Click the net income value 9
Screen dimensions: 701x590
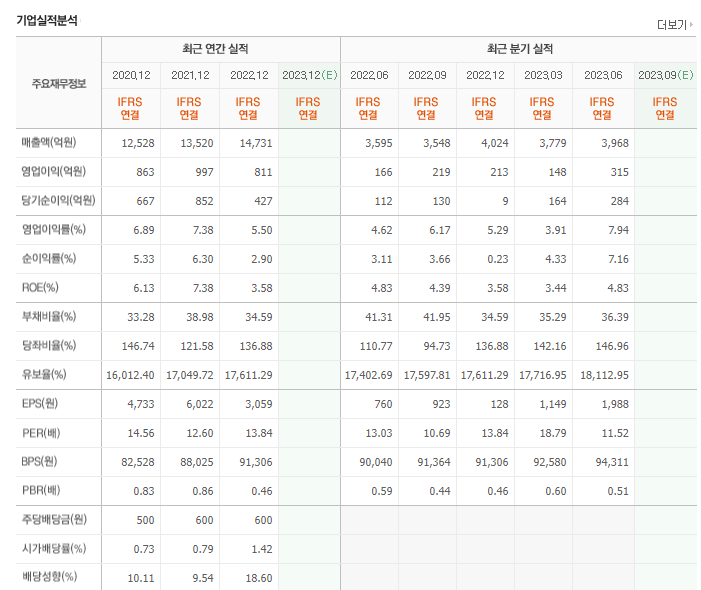click(x=505, y=201)
